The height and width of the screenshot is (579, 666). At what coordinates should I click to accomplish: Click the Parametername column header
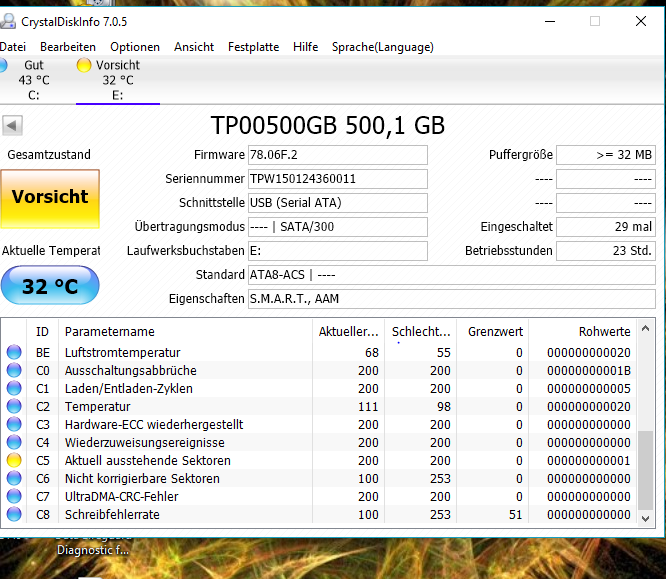(185, 331)
